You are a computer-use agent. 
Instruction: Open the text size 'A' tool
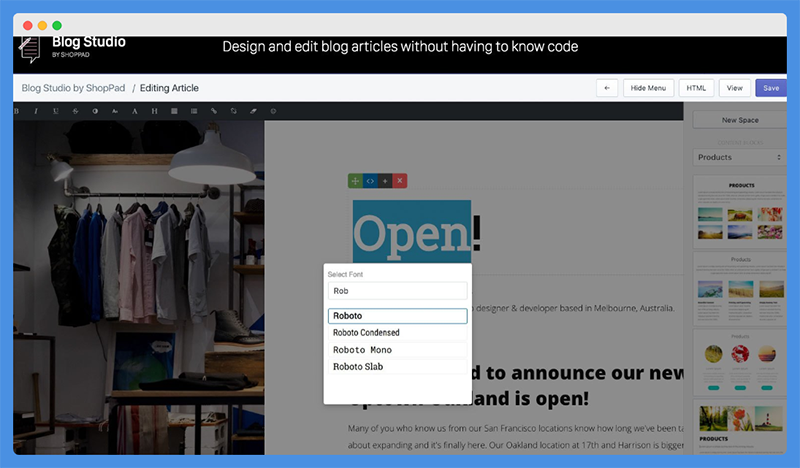point(135,111)
